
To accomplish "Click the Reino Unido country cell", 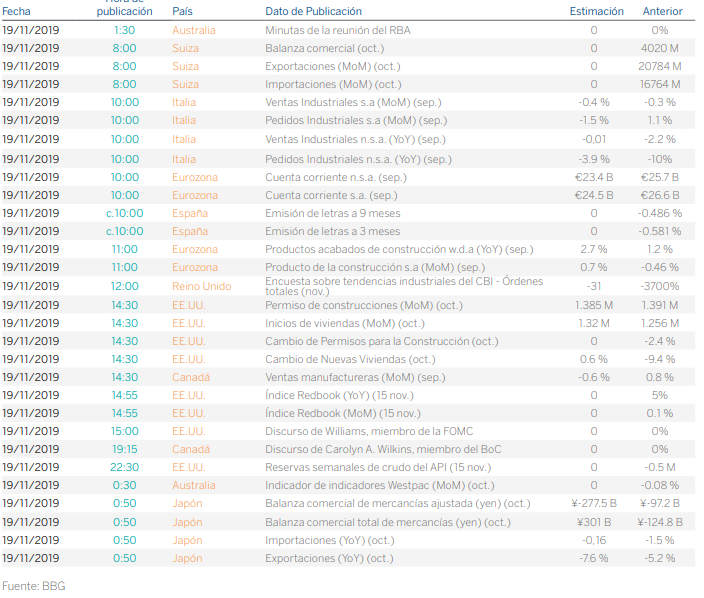I will tap(201, 286).
